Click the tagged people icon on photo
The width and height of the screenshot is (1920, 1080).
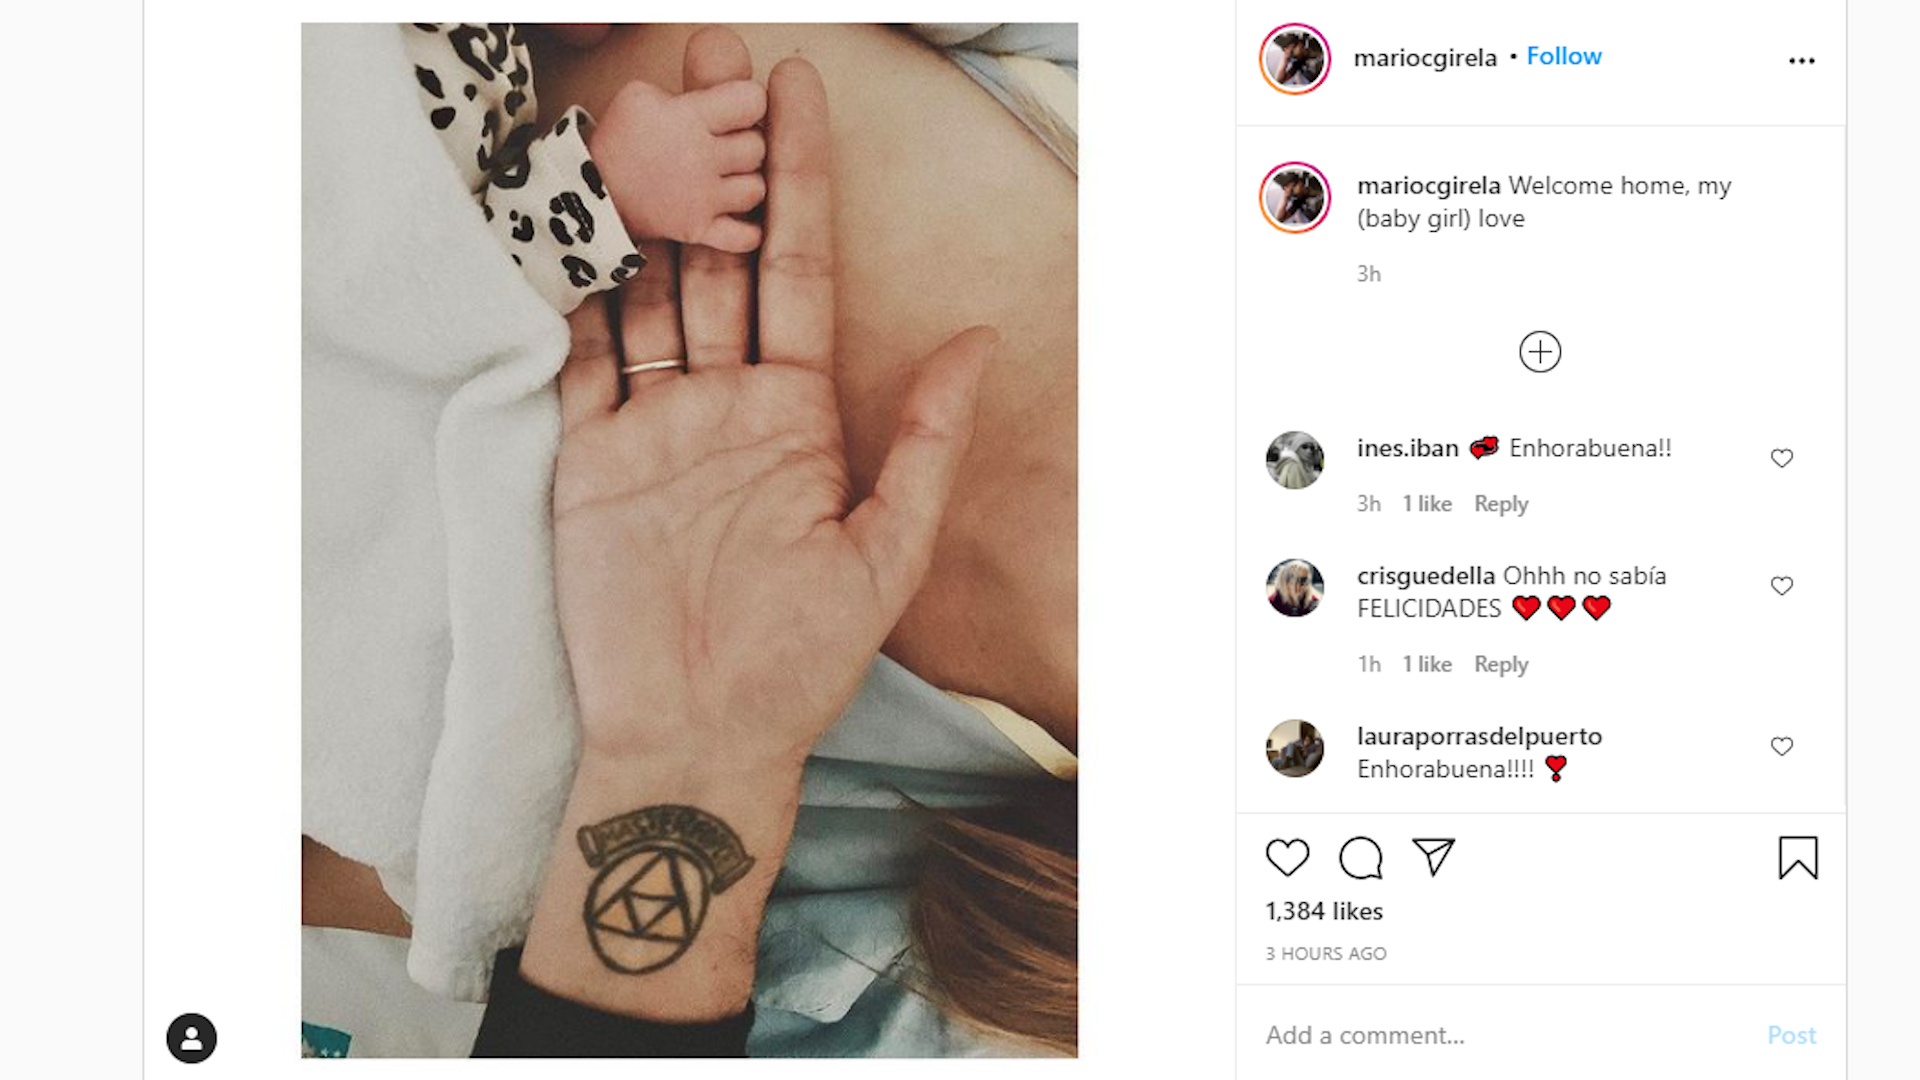(x=191, y=1038)
